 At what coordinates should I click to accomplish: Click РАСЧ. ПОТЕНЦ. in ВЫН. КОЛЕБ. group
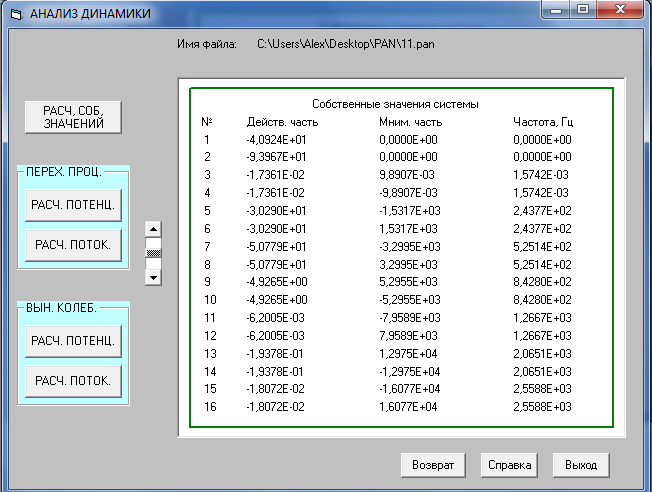(73, 341)
